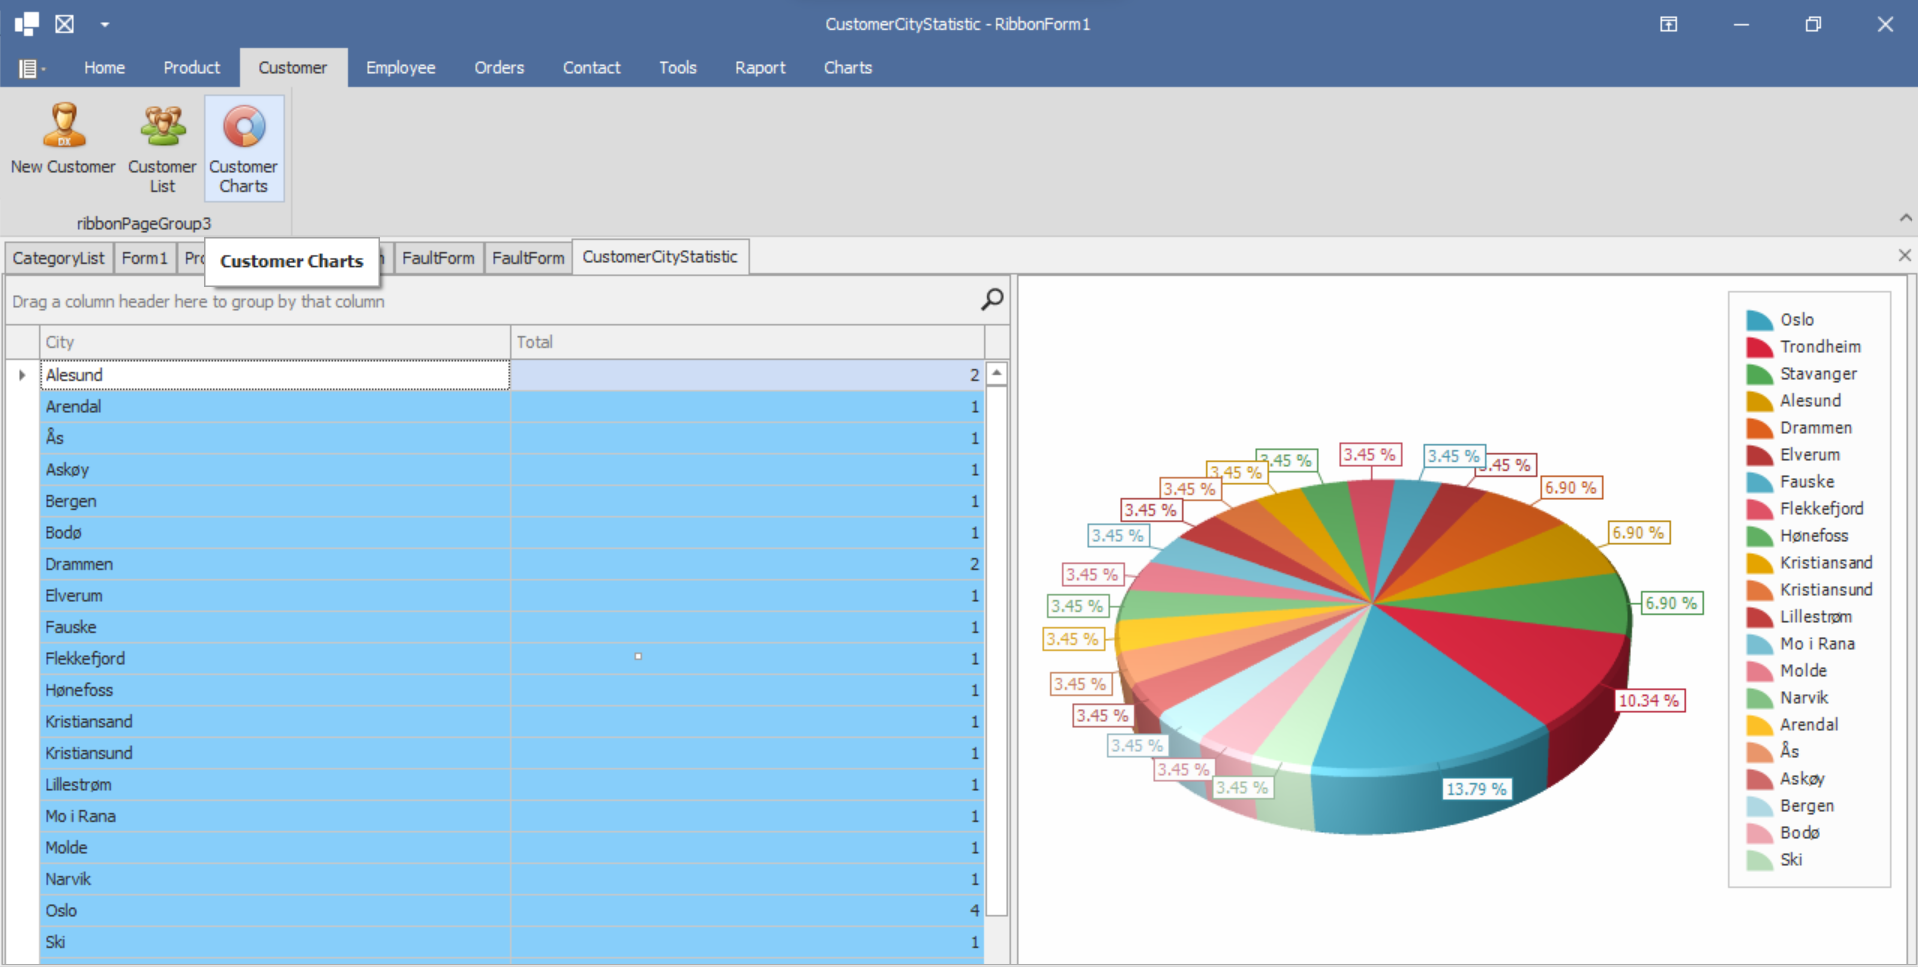
Task: Switch to the Employee ribbon tab
Action: point(400,68)
